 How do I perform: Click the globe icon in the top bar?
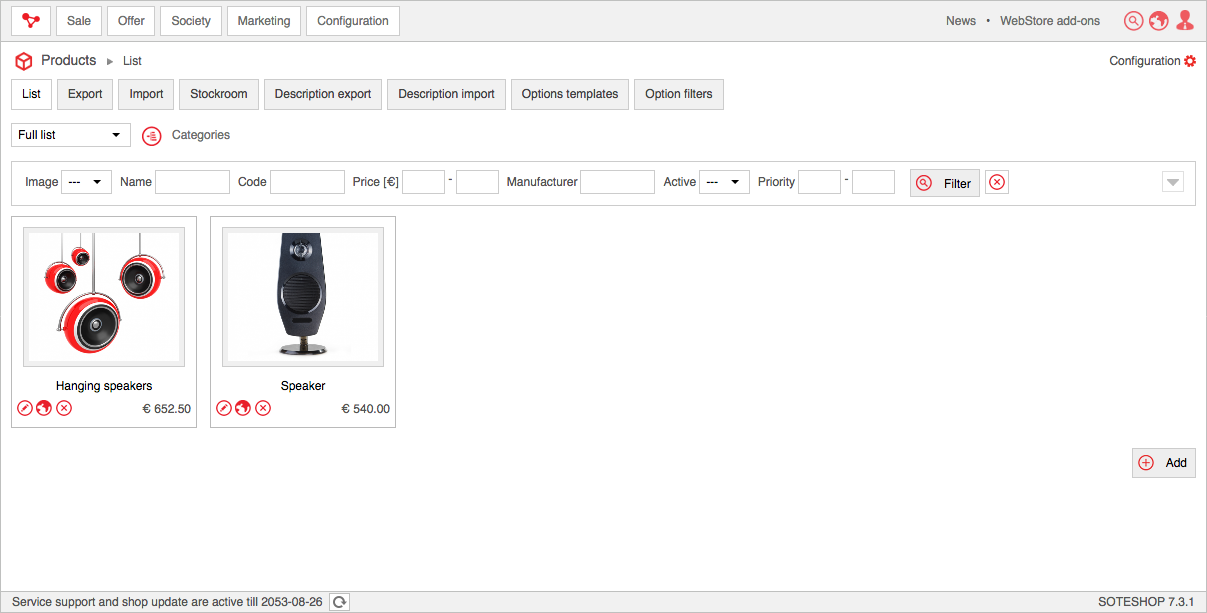pos(1159,21)
